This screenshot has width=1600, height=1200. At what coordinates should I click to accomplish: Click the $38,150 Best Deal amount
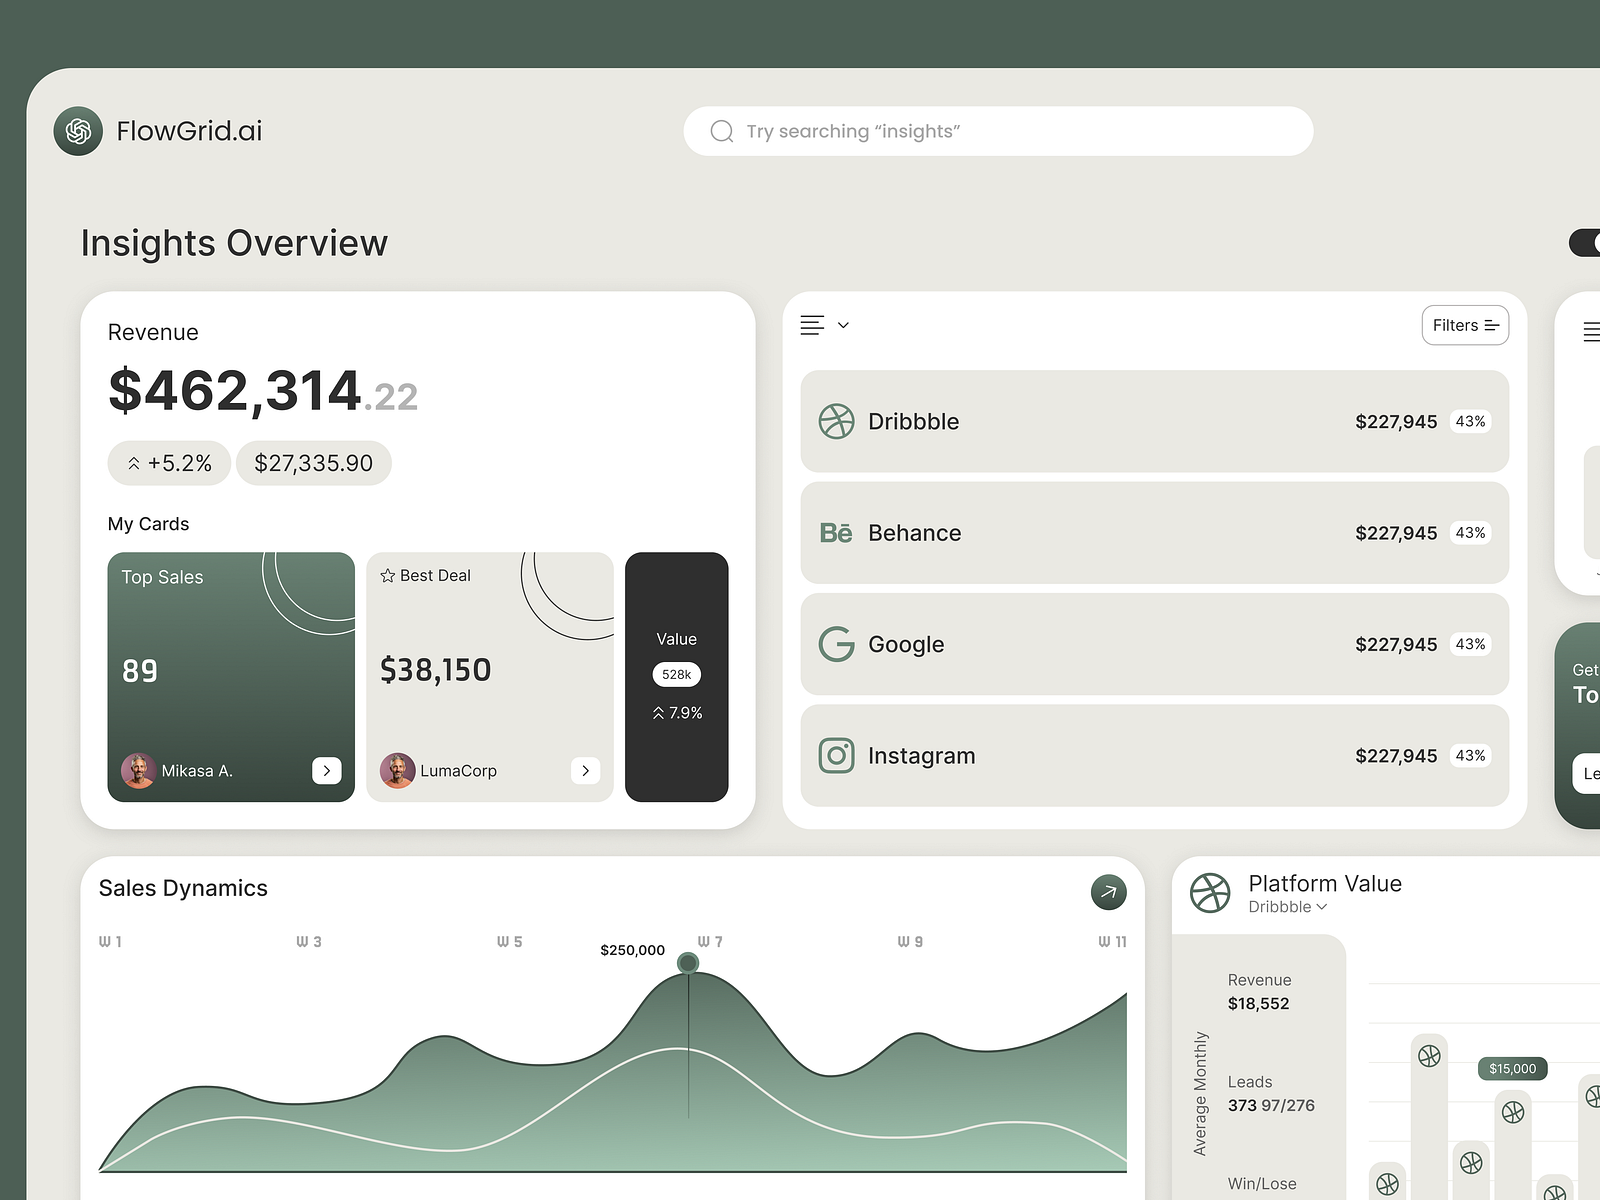click(435, 670)
